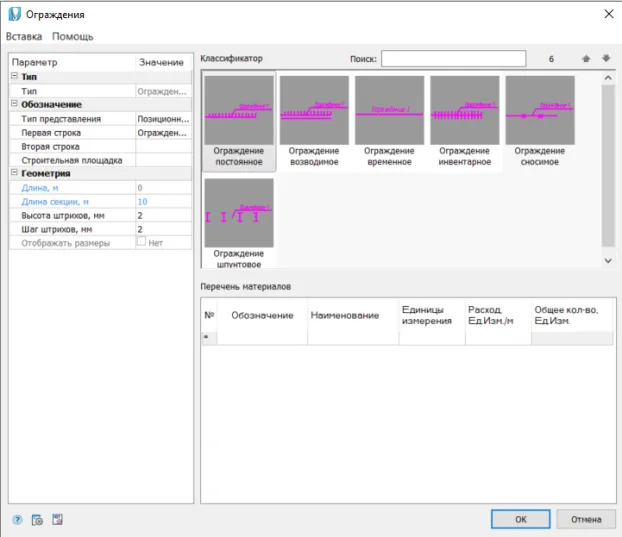Collapse the Тип section
The image size is (622, 537).
coord(14,77)
